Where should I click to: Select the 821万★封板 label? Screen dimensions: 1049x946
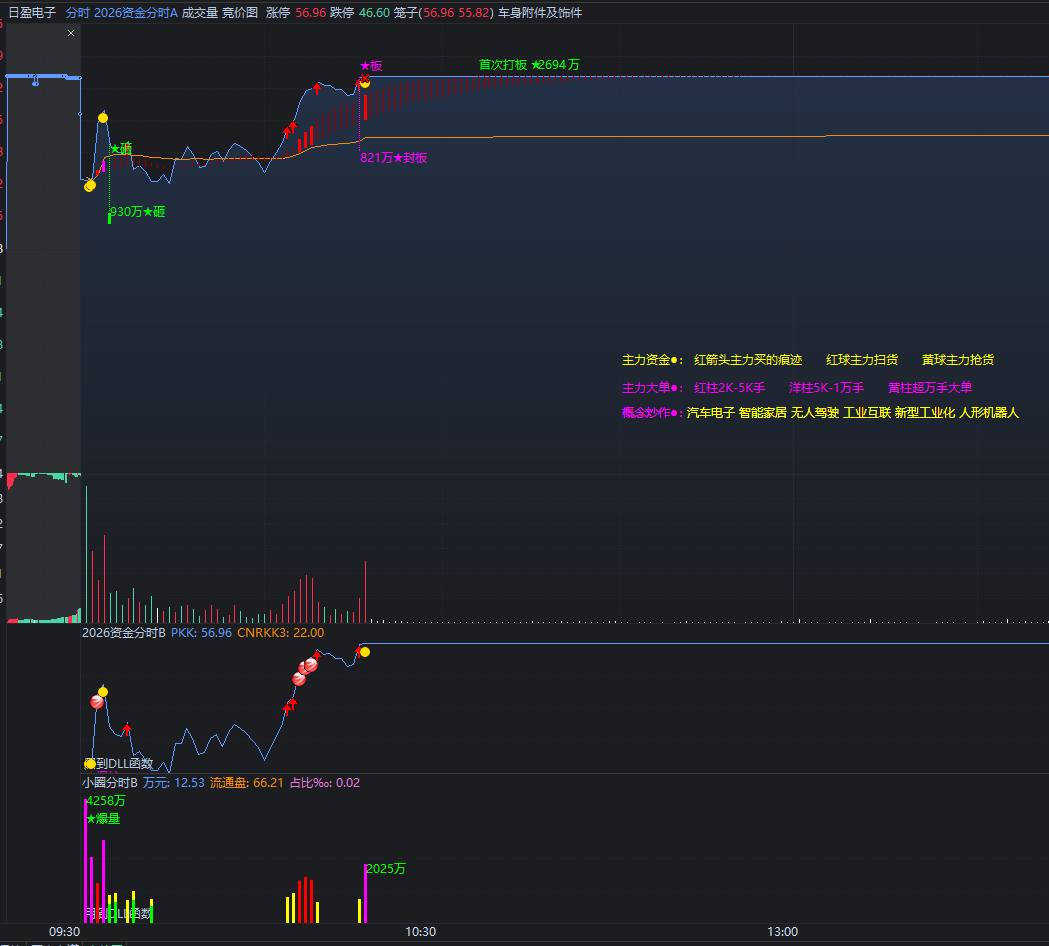(x=393, y=158)
